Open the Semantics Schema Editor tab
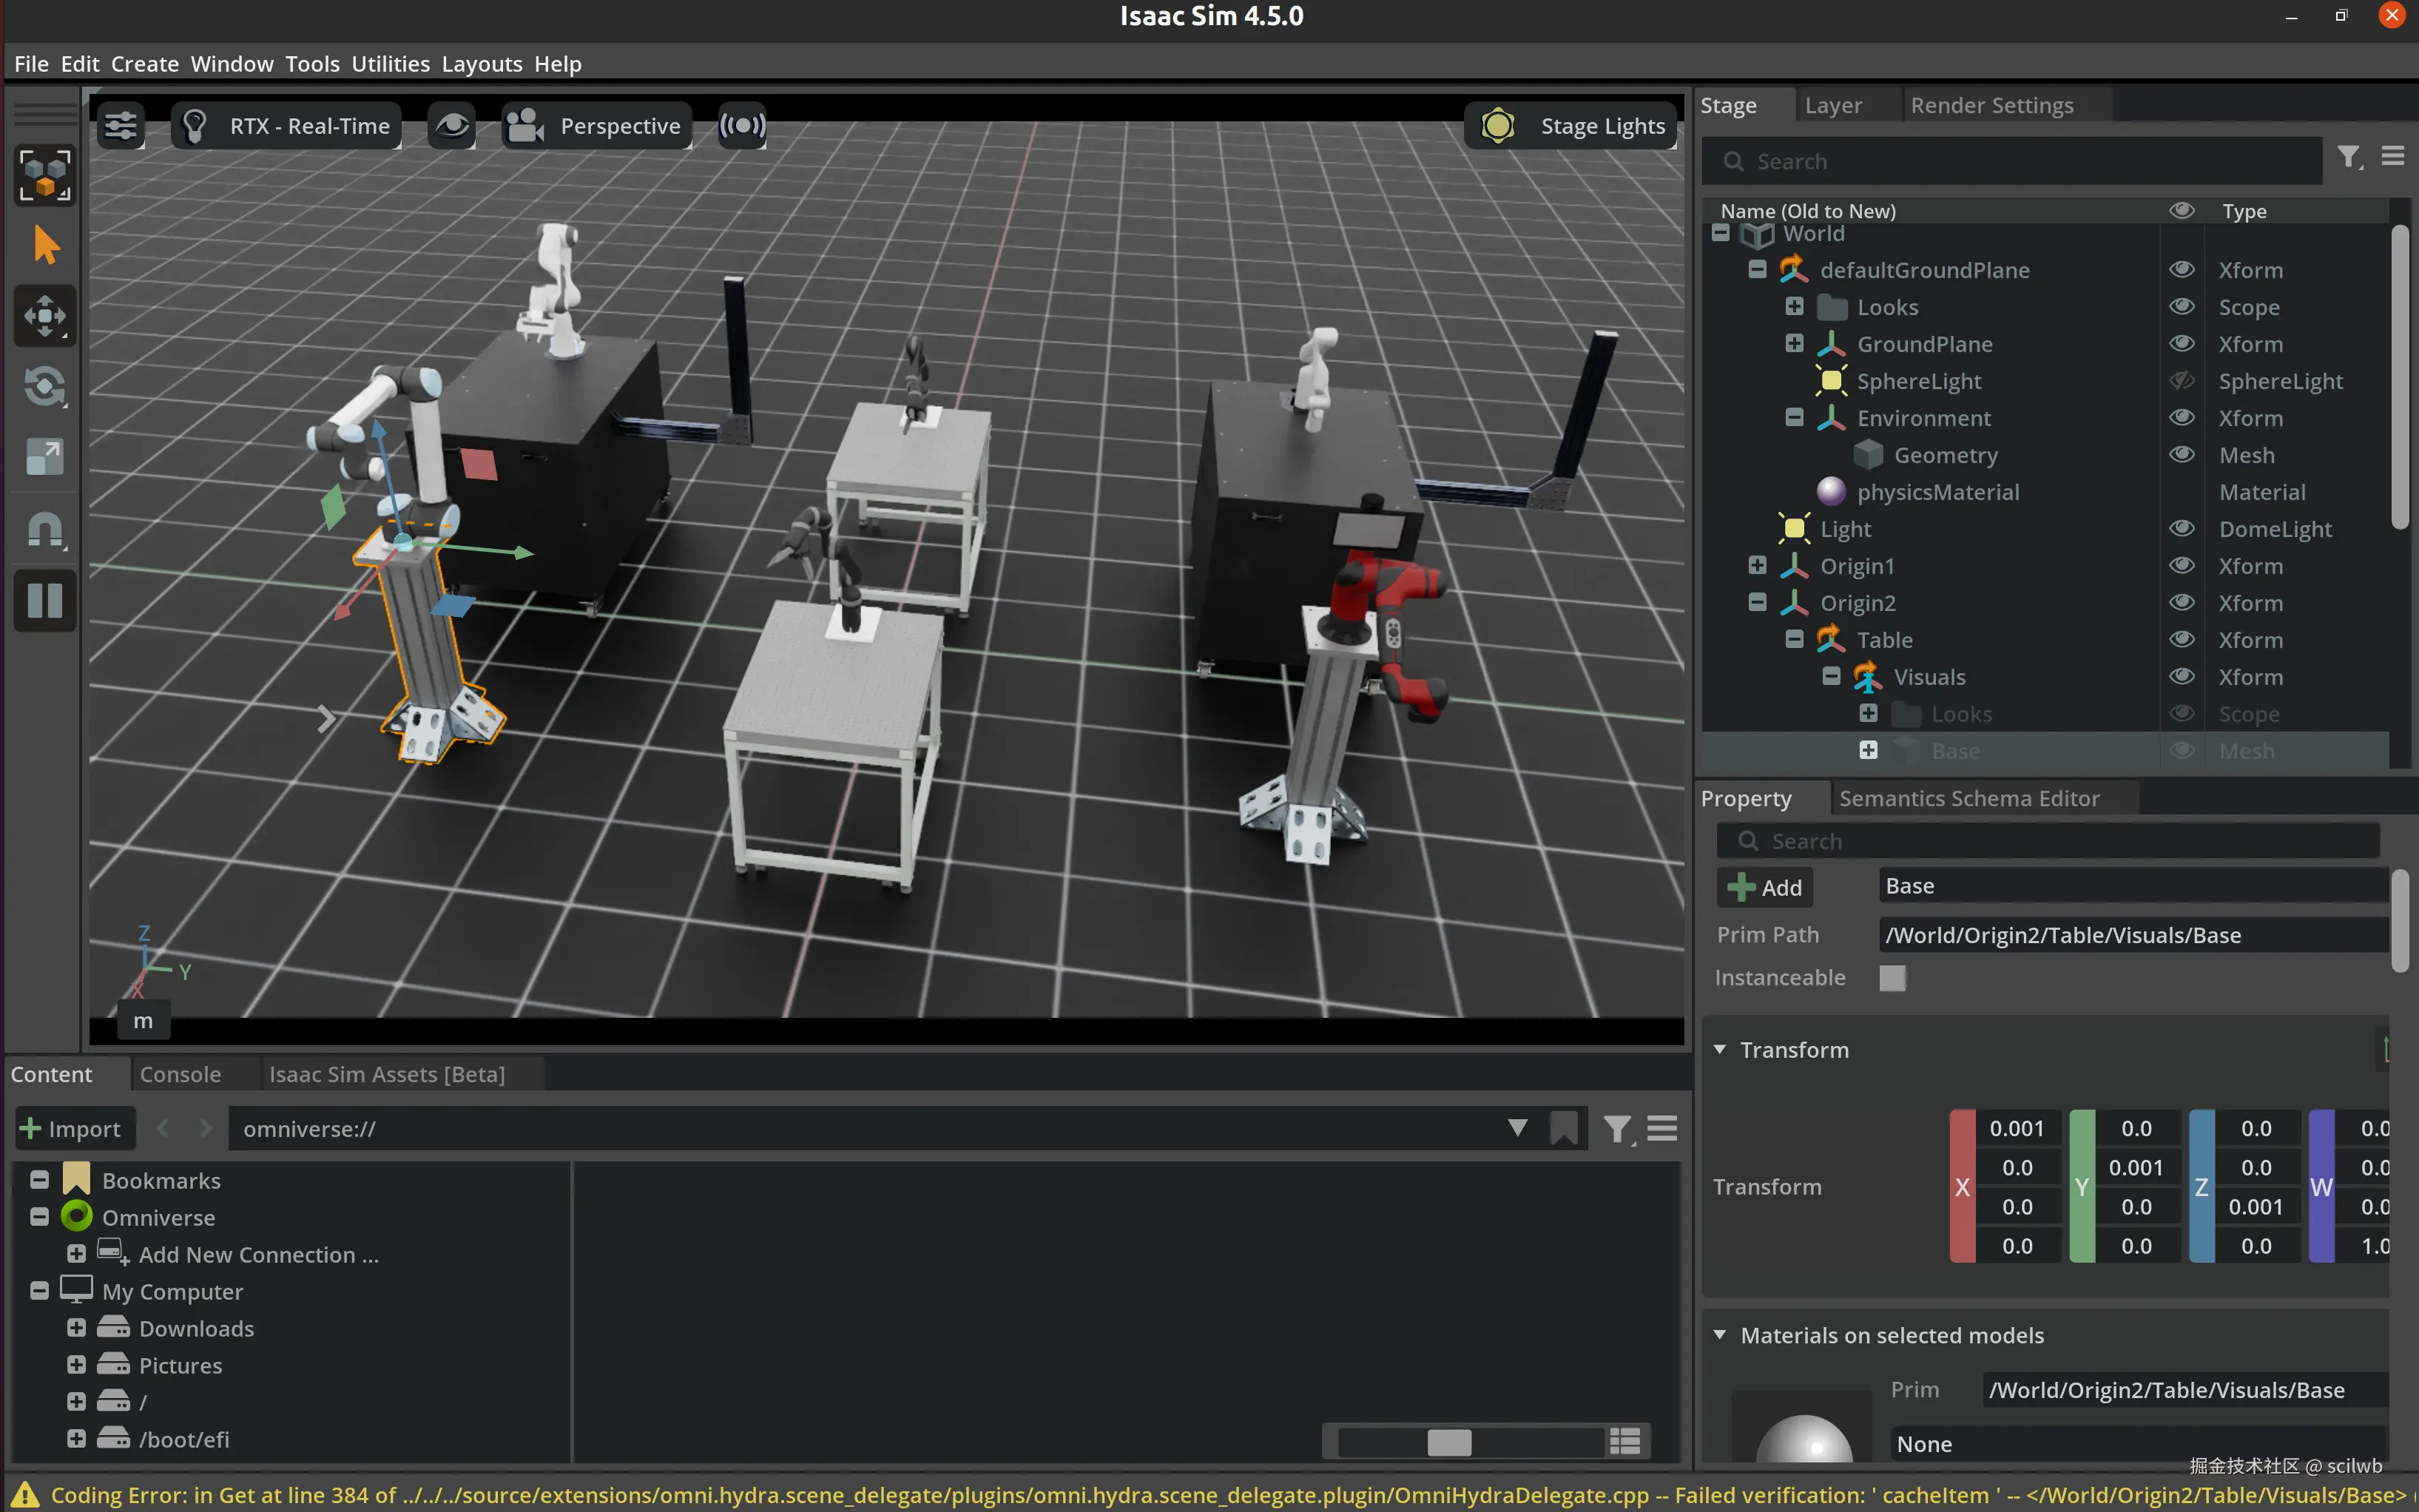The height and width of the screenshot is (1512, 2419). (1969, 798)
